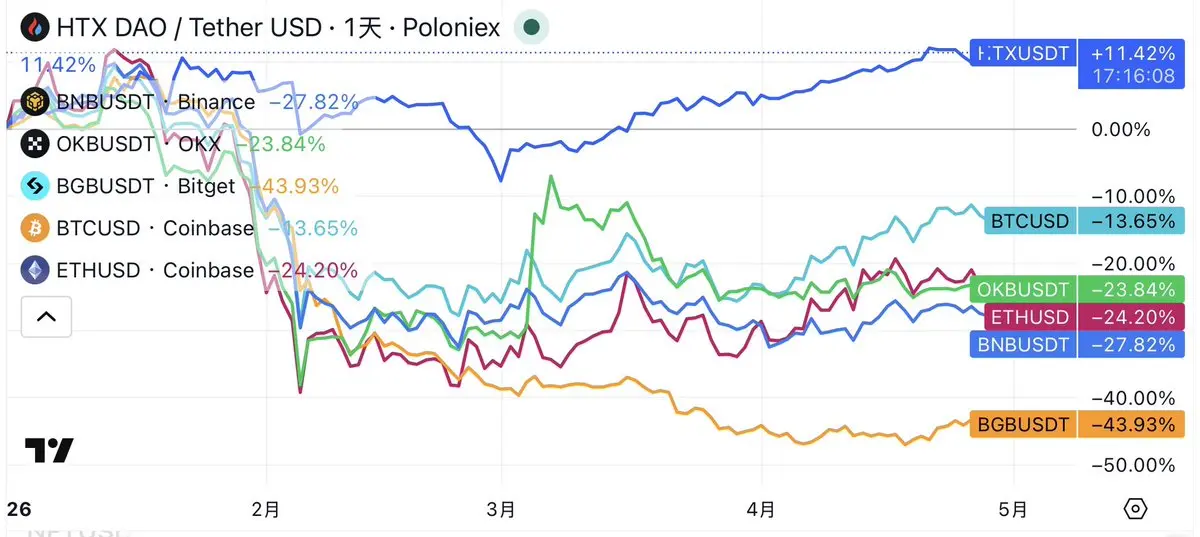Select the BNBUSDT · Binance legend entry
The height and width of the screenshot is (537, 1200).
[156, 101]
